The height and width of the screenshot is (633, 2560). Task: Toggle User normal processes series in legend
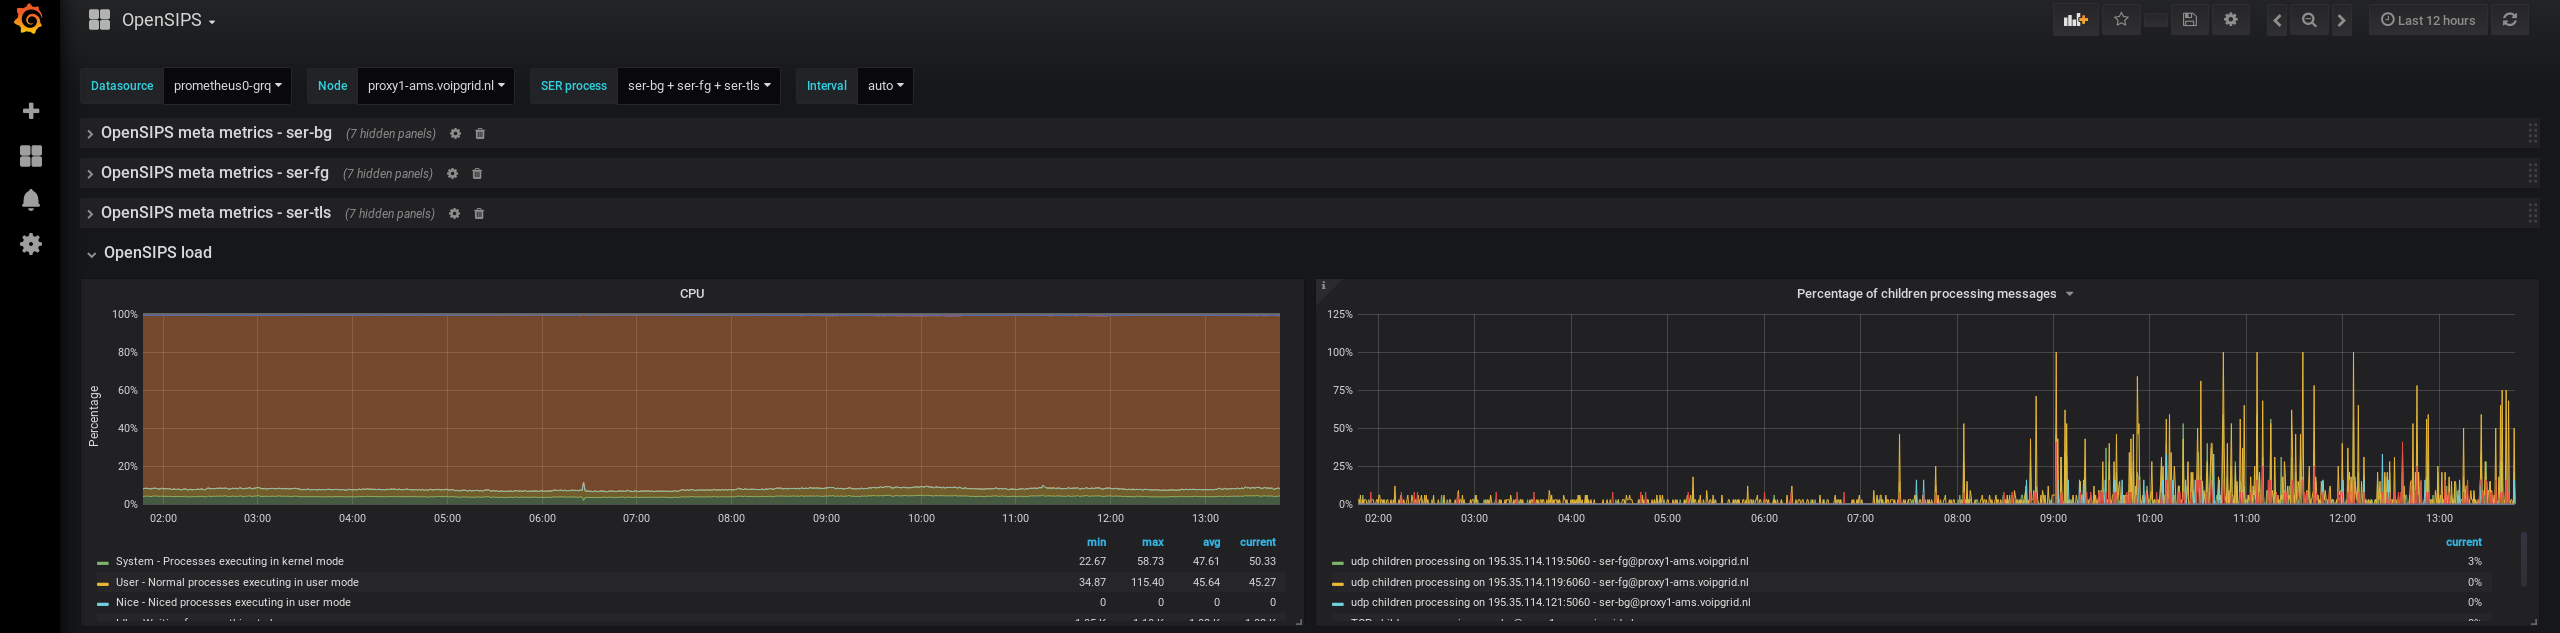(237, 582)
